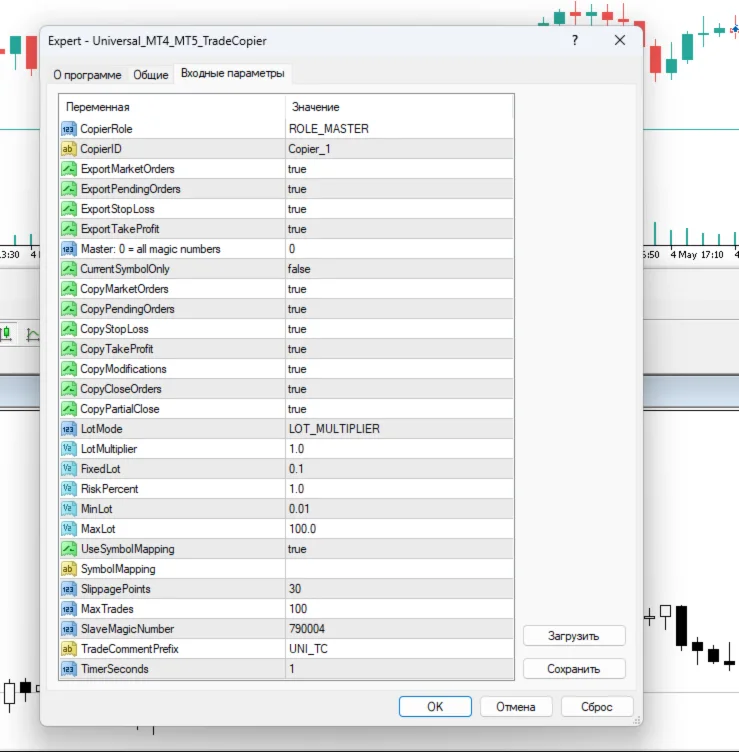Click the 100.0 MaxLot value
Viewport: 739px width, 752px height.
coord(399,529)
